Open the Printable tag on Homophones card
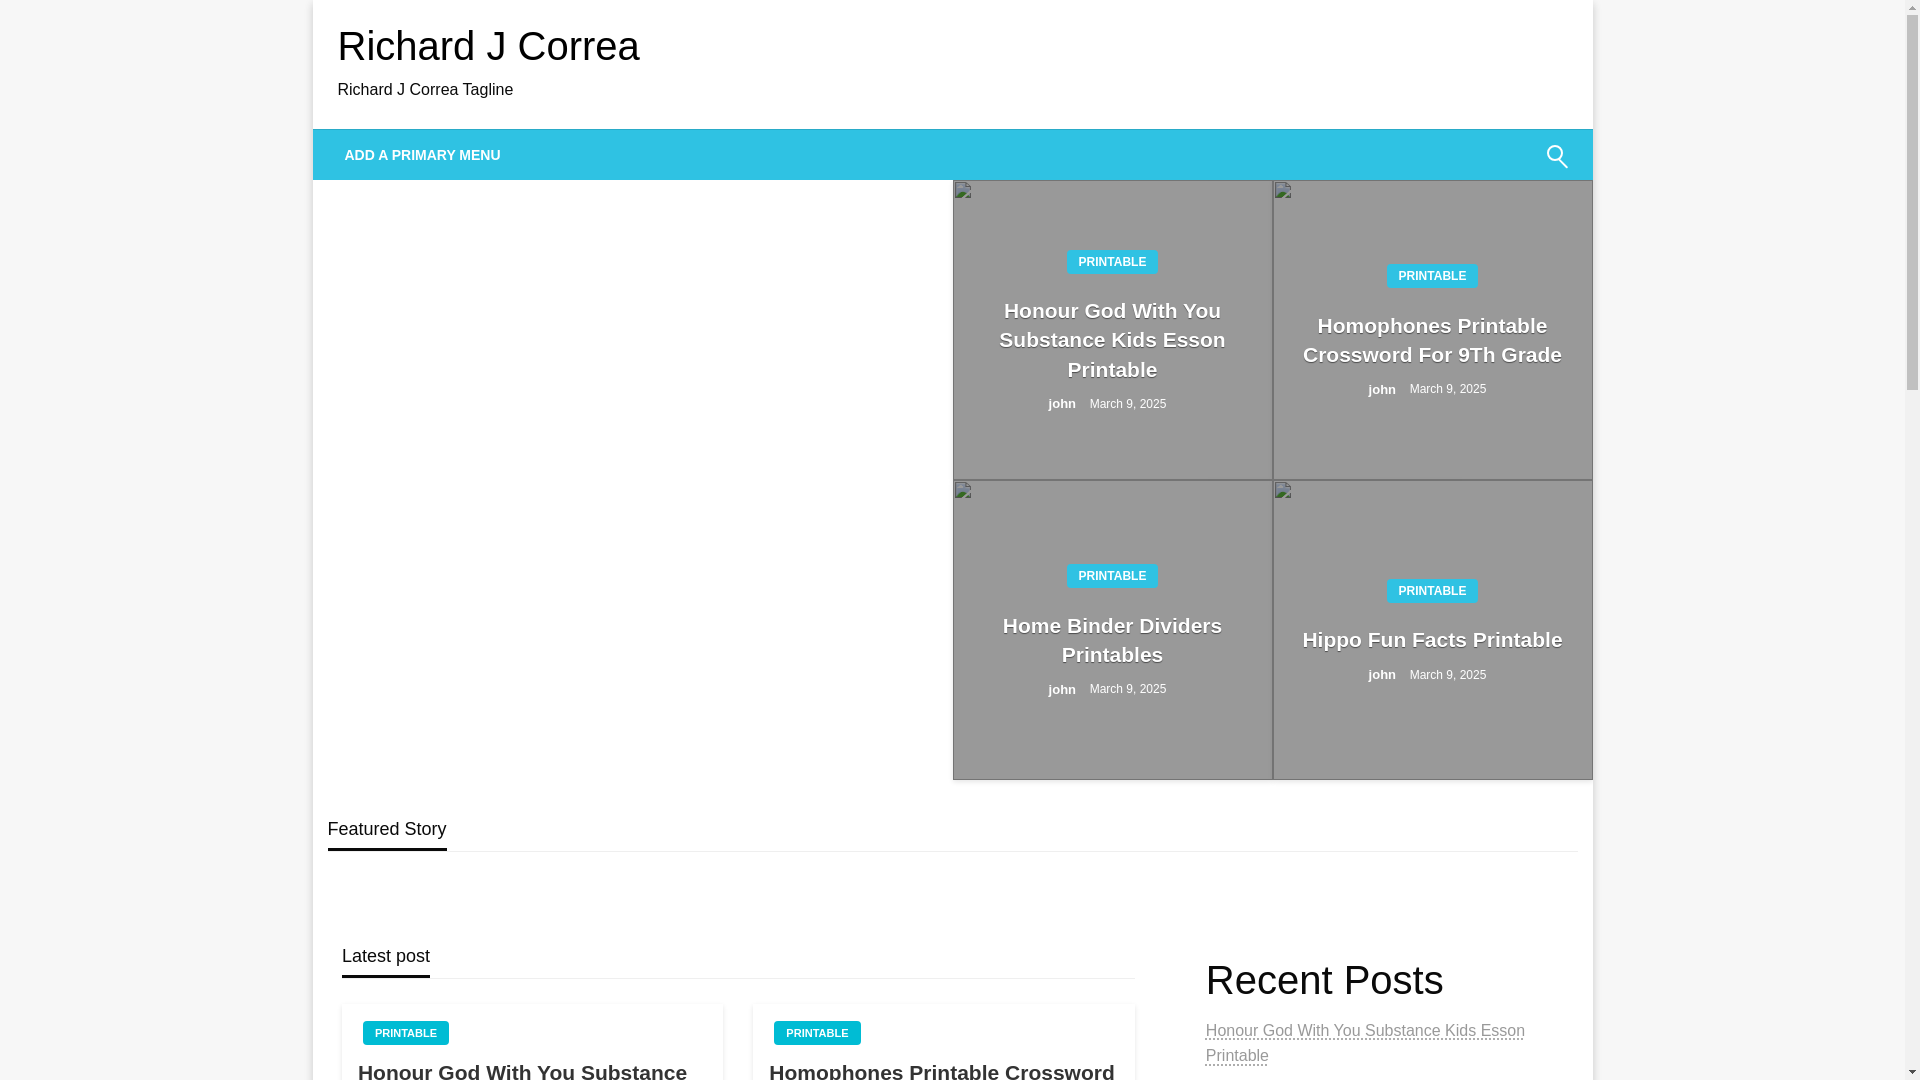 click(1432, 276)
